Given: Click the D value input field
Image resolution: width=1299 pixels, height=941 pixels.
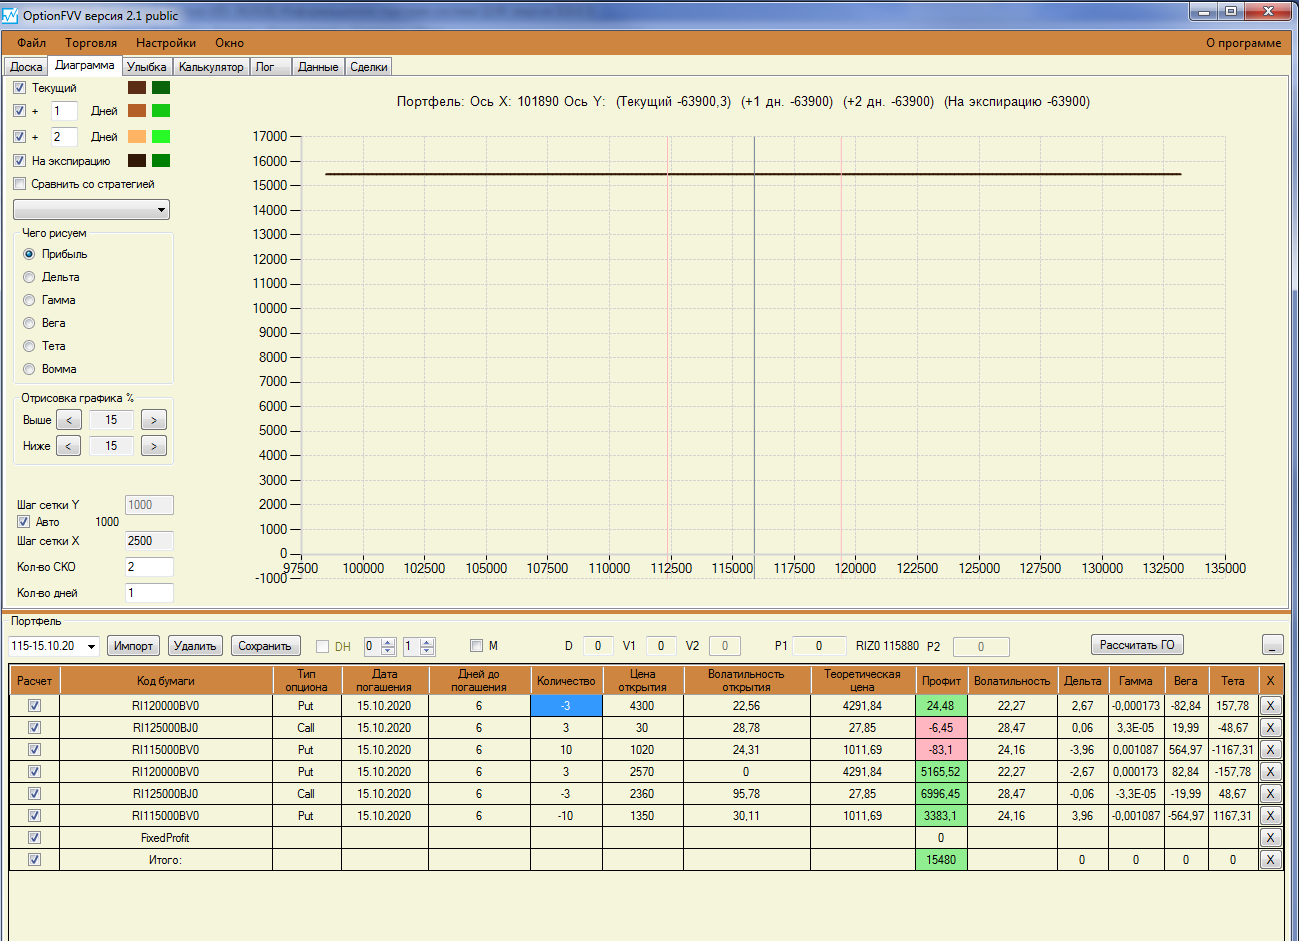Looking at the screenshot, I should (598, 646).
